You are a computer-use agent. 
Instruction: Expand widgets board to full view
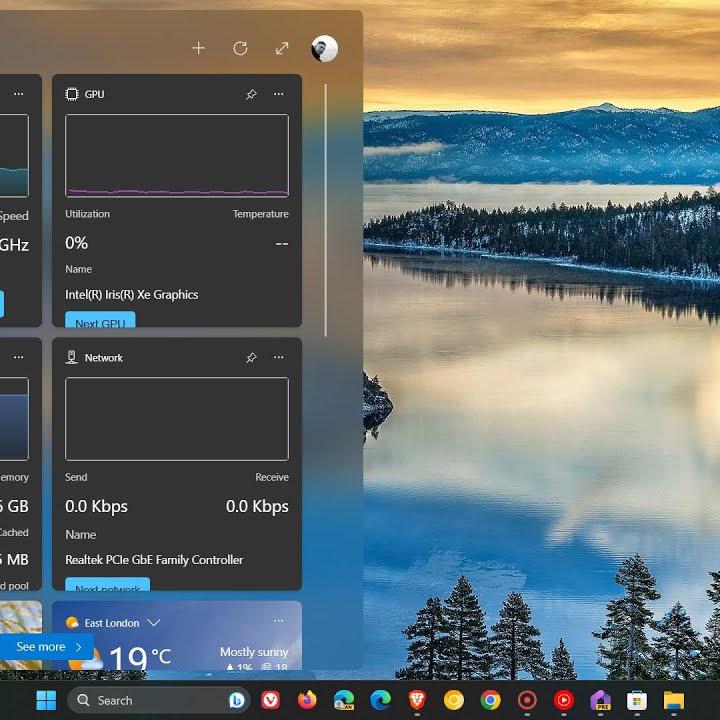click(x=282, y=48)
